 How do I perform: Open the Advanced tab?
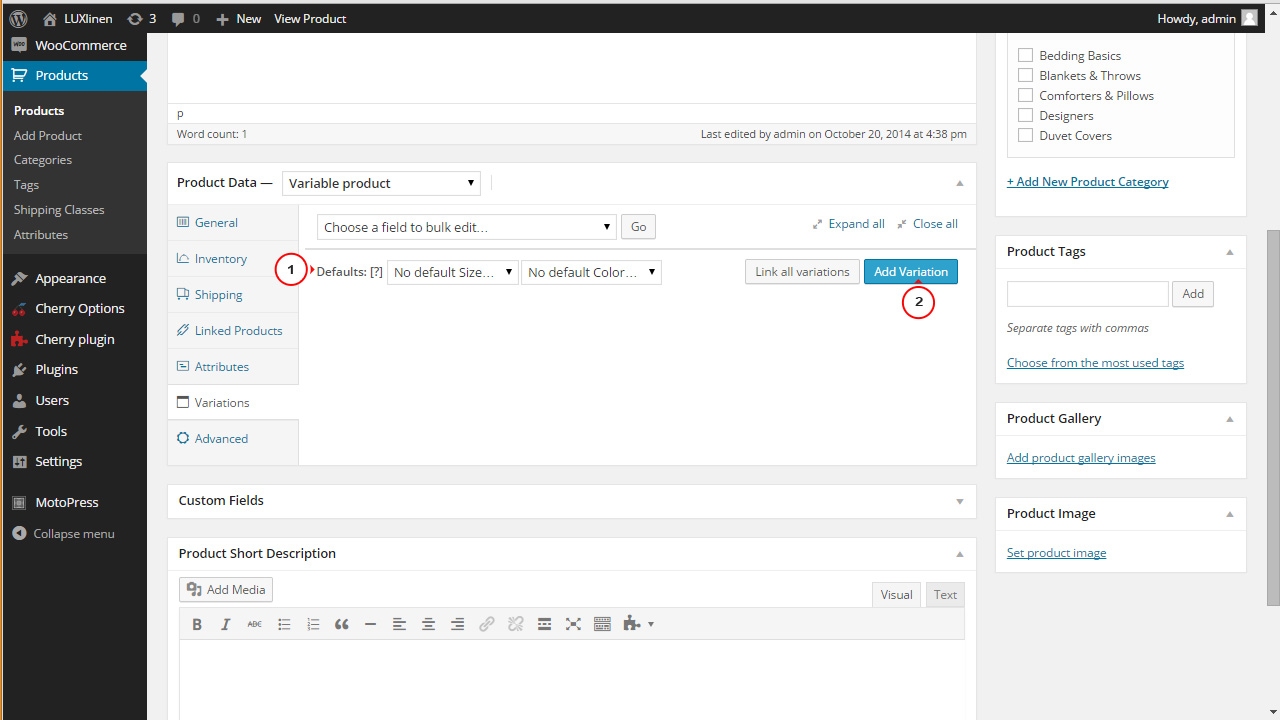pyautogui.click(x=233, y=439)
